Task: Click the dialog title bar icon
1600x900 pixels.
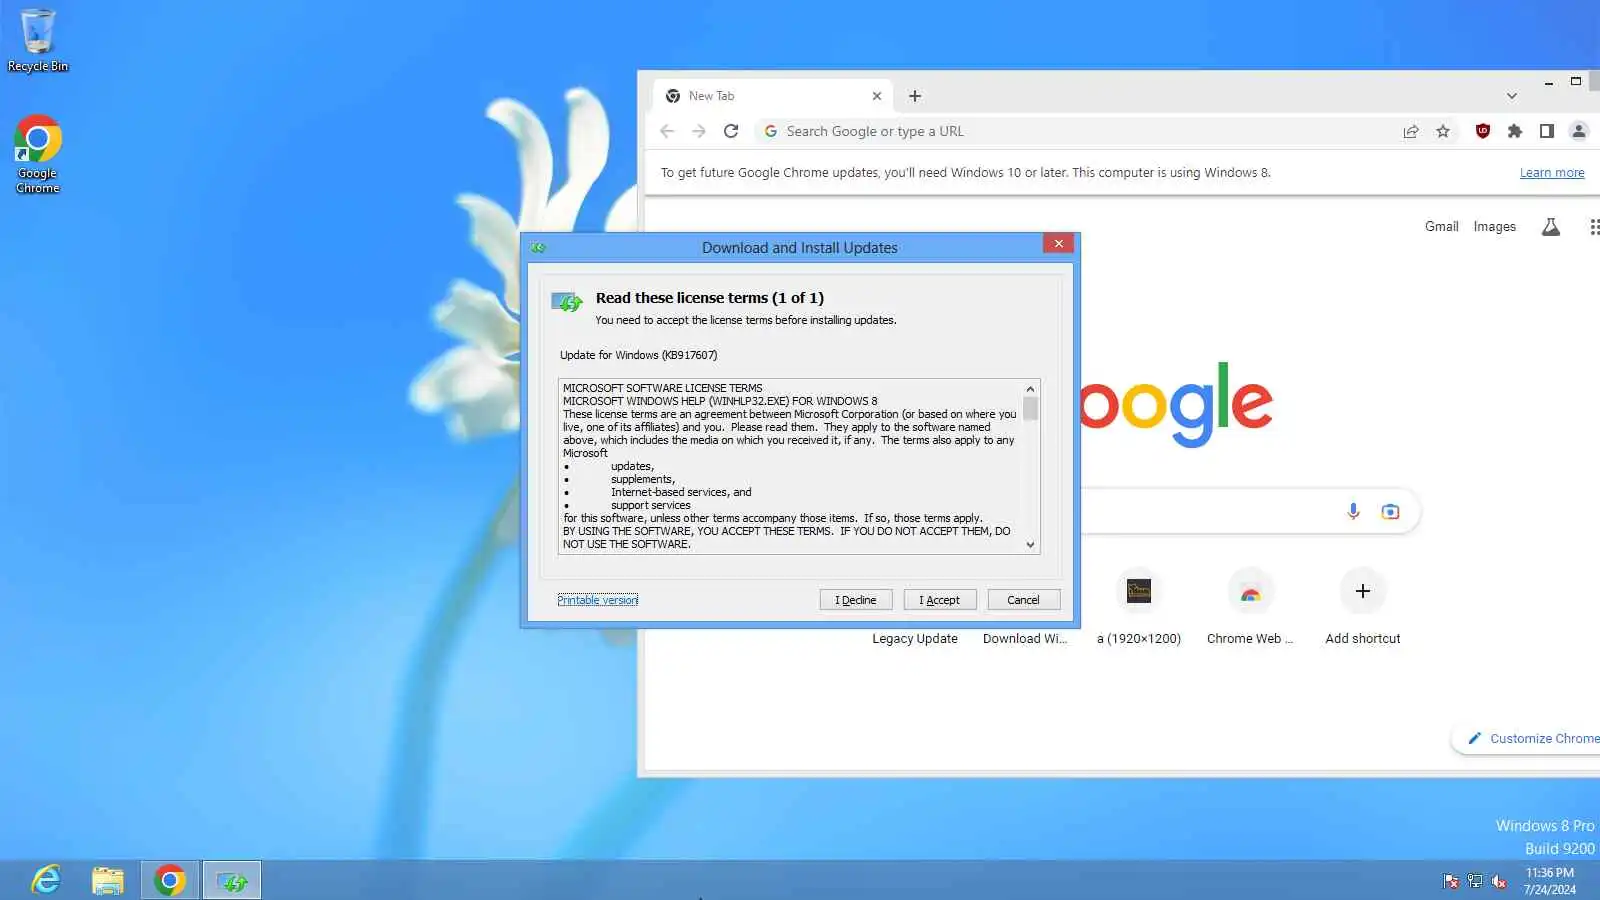Action: click(x=539, y=247)
